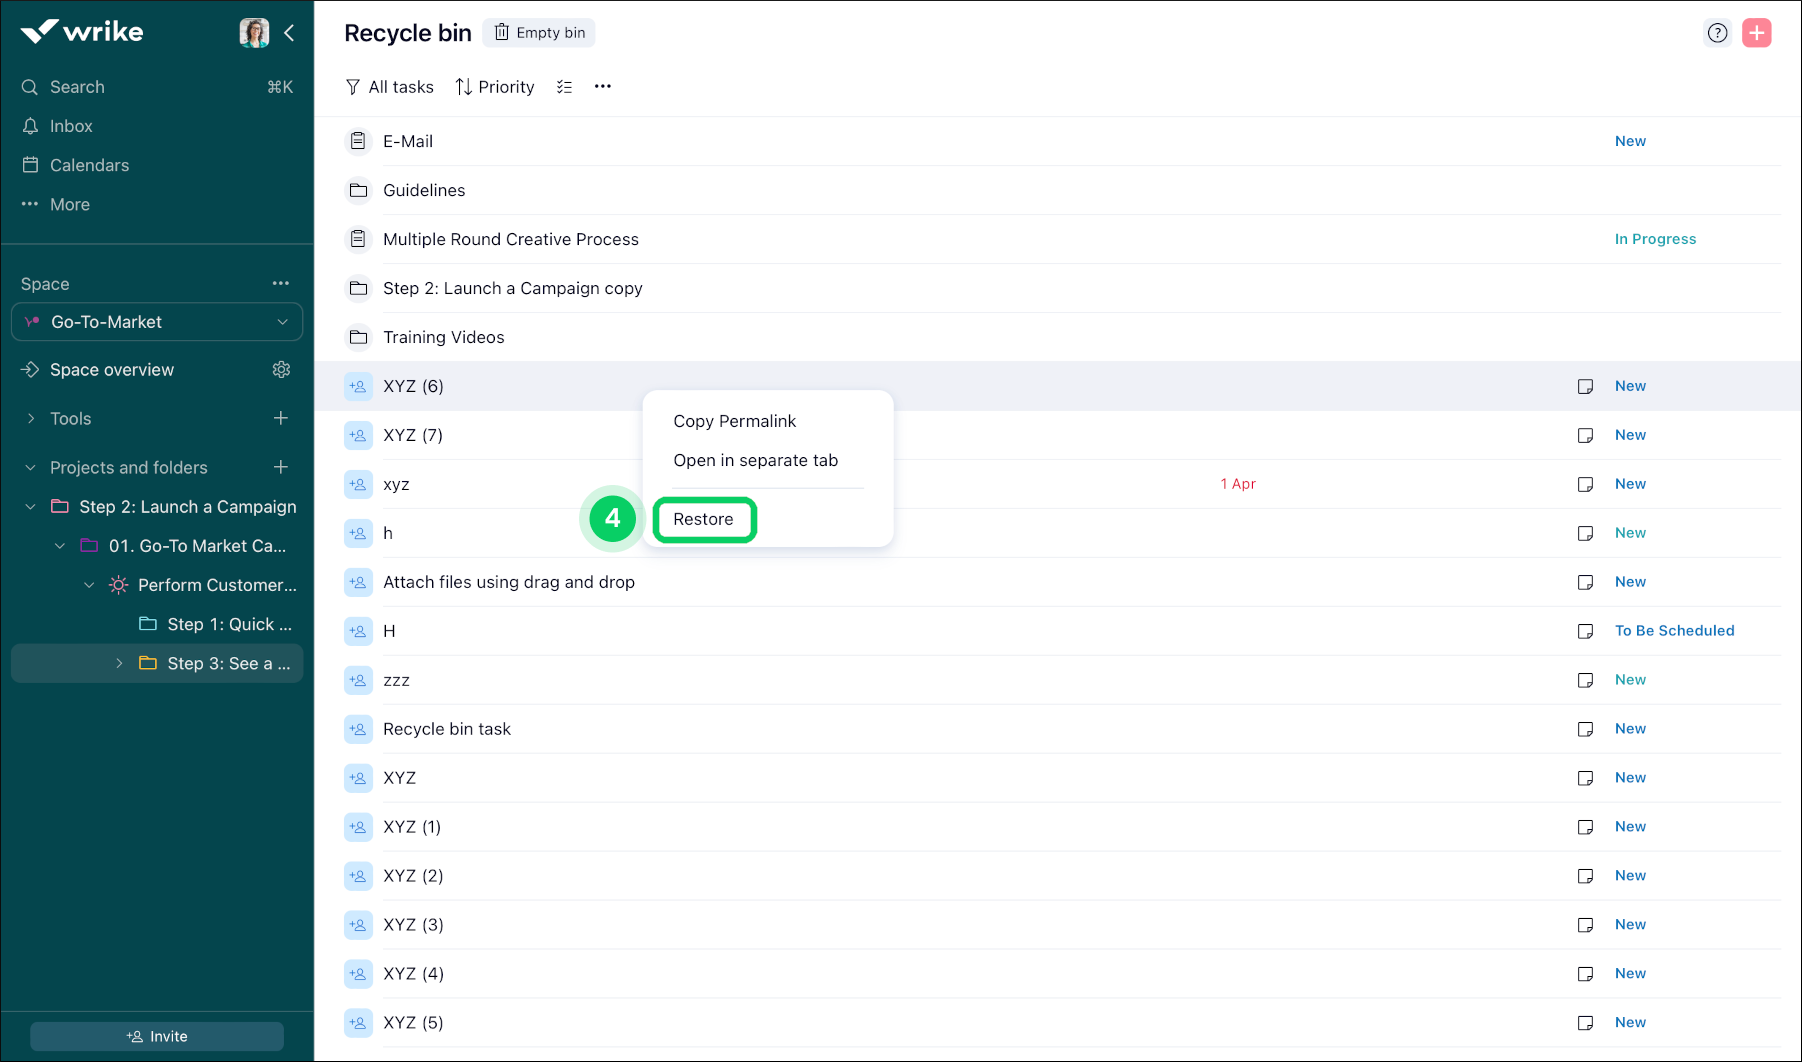The width and height of the screenshot is (1802, 1062).
Task: Expand the Step 3 folder
Action: 119,664
